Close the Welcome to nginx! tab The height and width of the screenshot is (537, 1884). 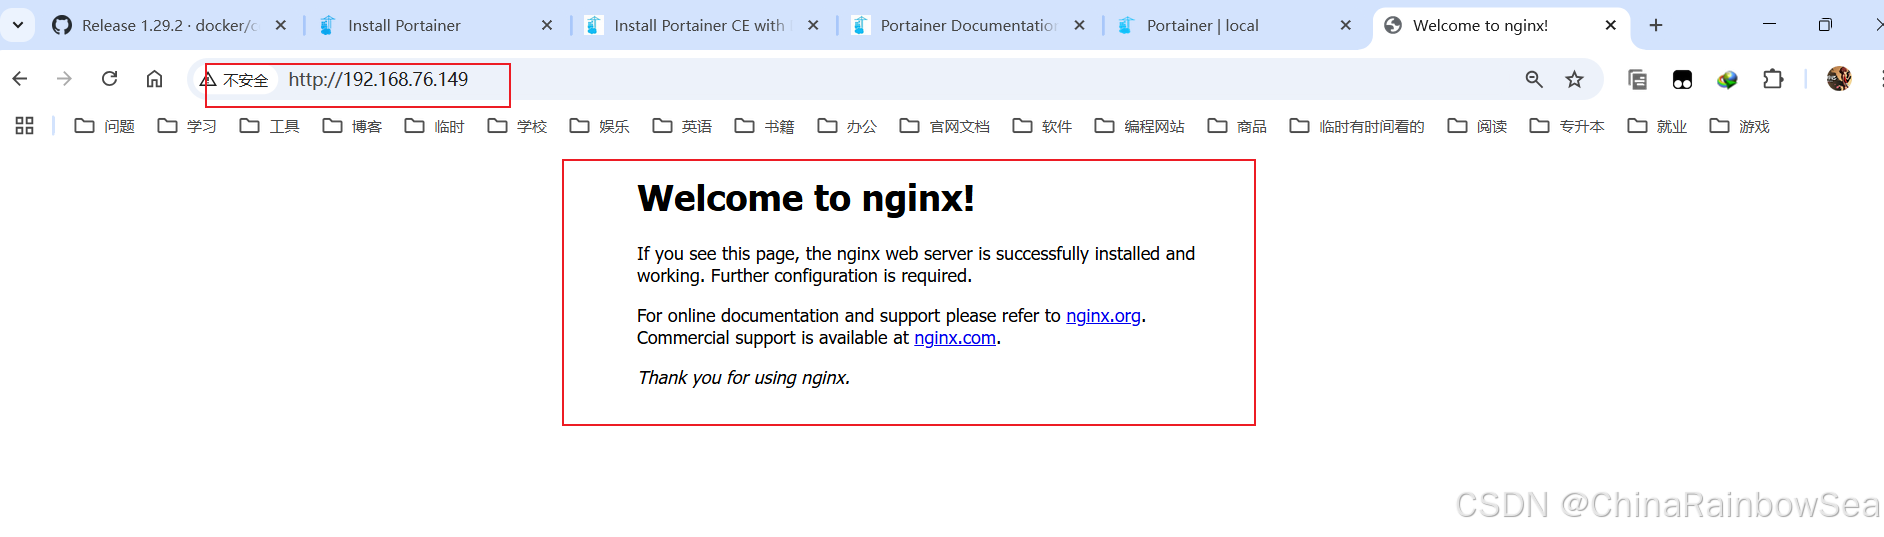coord(1611,26)
